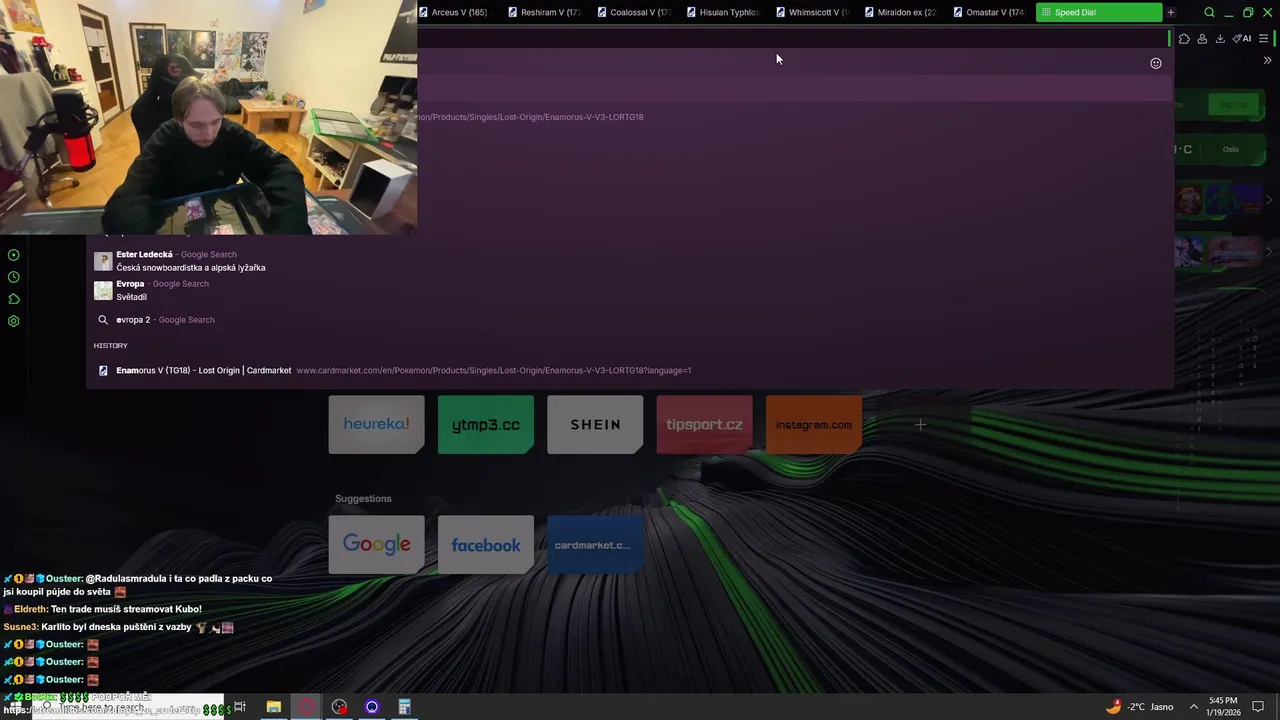Viewport: 1280px width, 720px height.
Task: Open the tipsport.cz speed dial tile
Action: coord(704,424)
